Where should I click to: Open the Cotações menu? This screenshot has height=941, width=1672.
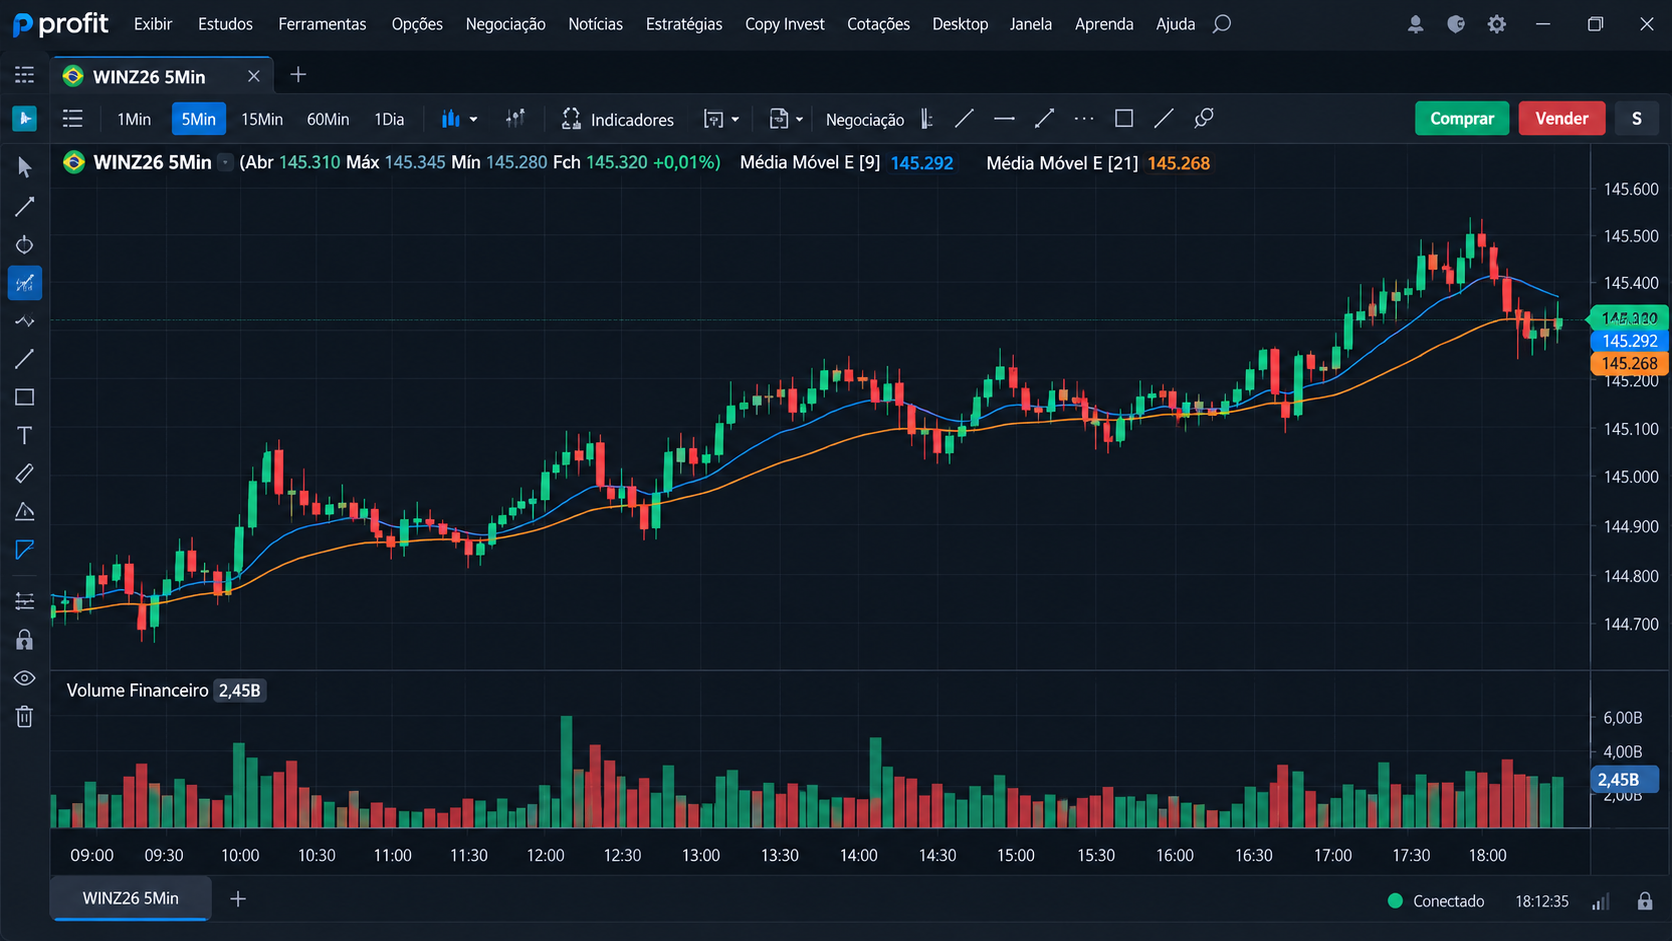coord(878,24)
